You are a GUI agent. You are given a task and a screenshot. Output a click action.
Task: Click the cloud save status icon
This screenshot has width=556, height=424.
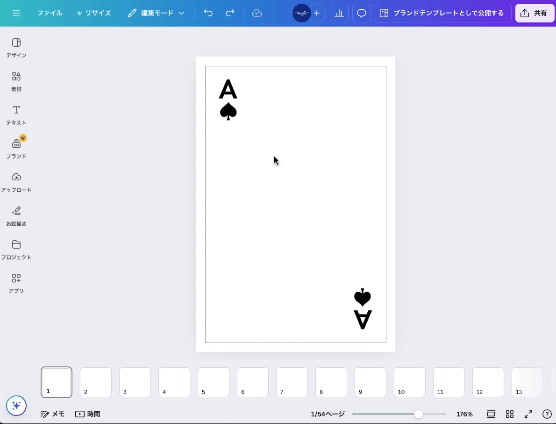click(257, 13)
